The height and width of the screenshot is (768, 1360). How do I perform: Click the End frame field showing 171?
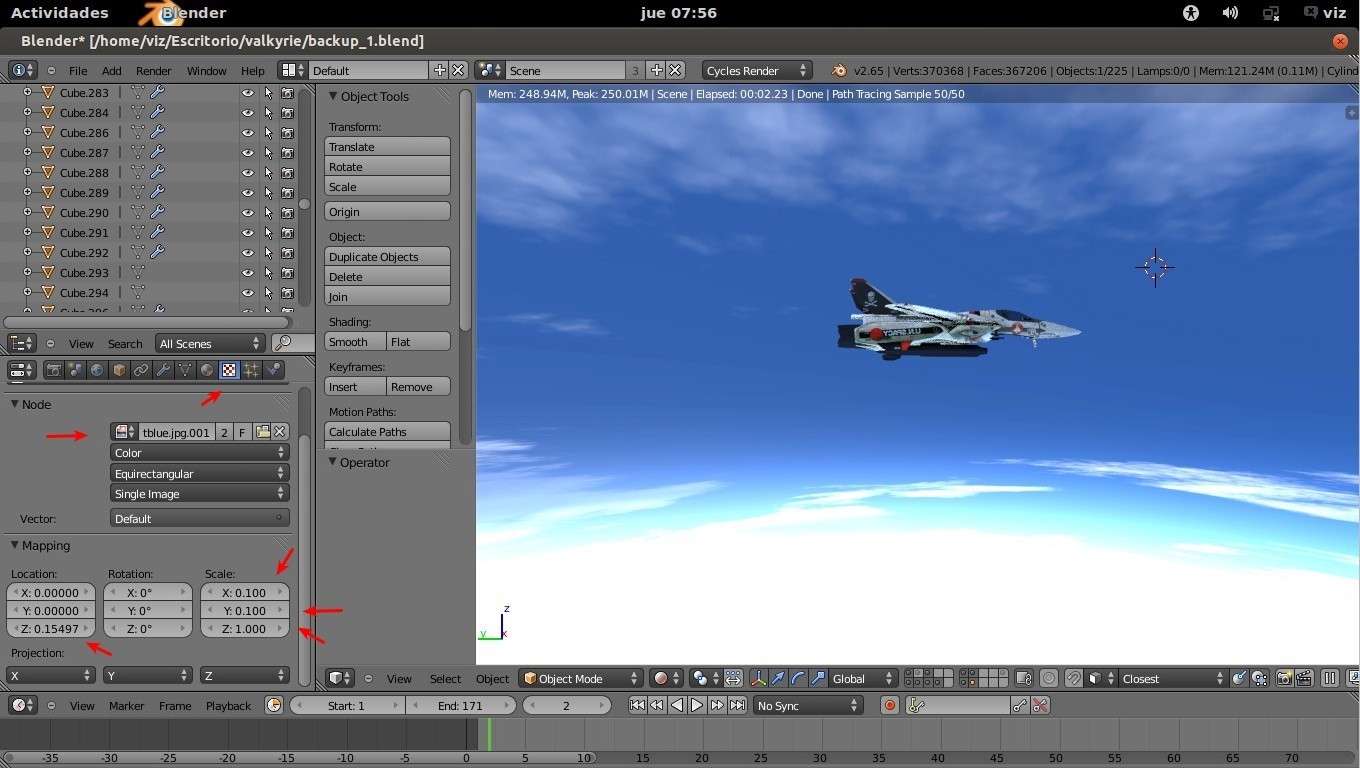(x=460, y=705)
